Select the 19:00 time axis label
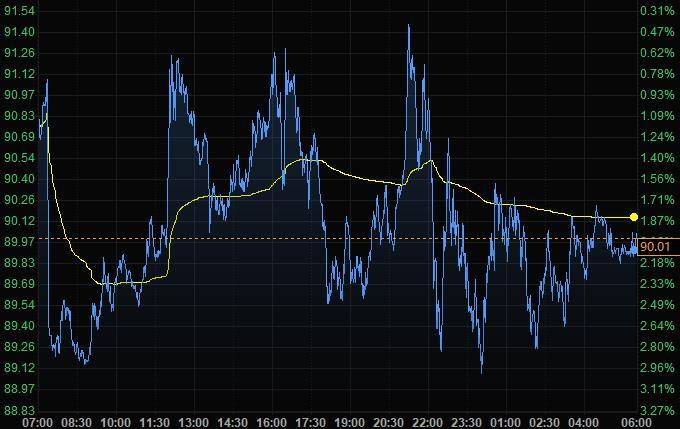680x429 pixels. coord(349,422)
